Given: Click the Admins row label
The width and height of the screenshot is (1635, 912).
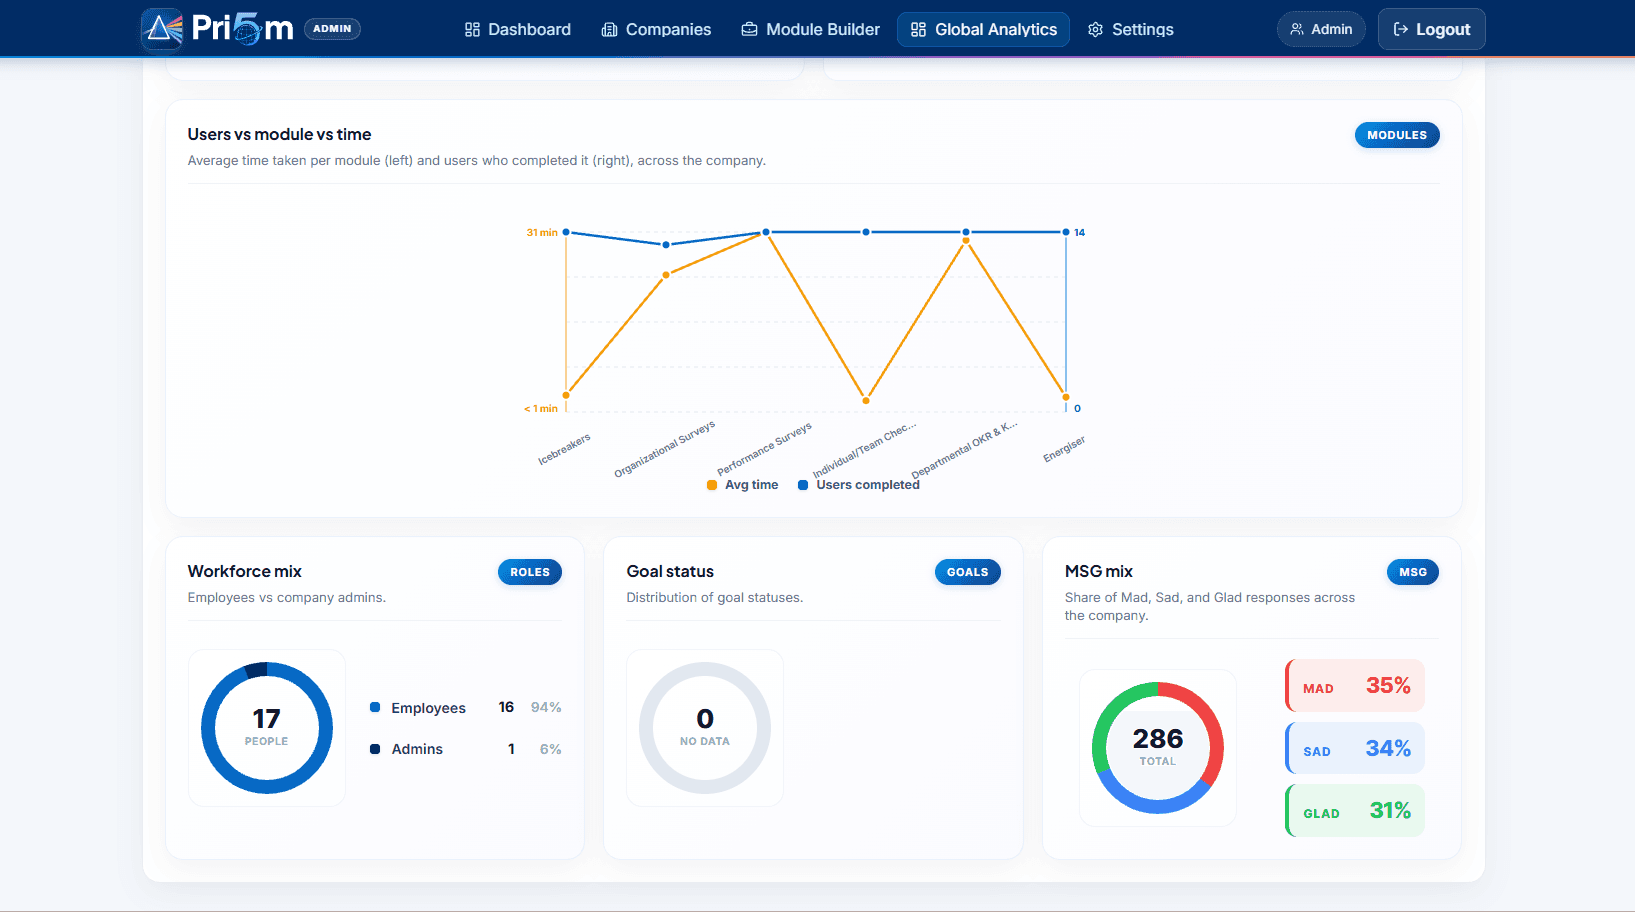Looking at the screenshot, I should click(x=417, y=749).
